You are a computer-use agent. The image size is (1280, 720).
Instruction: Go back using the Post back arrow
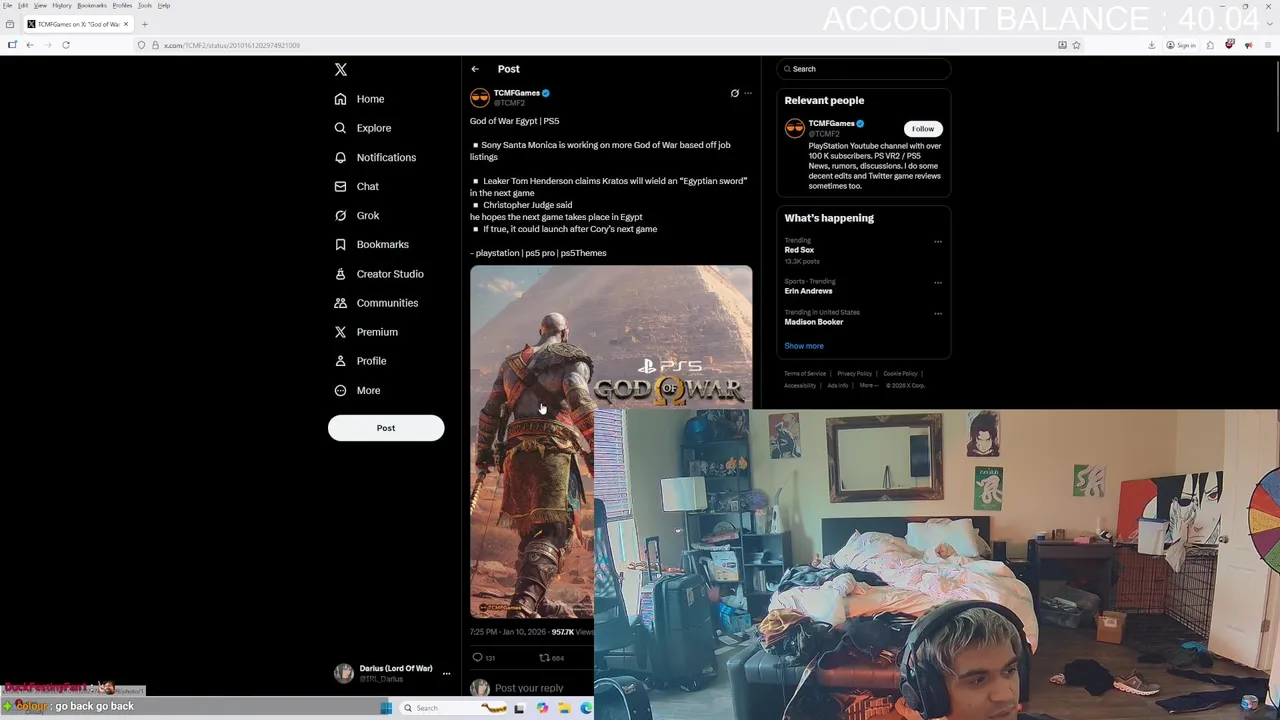pyautogui.click(x=475, y=69)
